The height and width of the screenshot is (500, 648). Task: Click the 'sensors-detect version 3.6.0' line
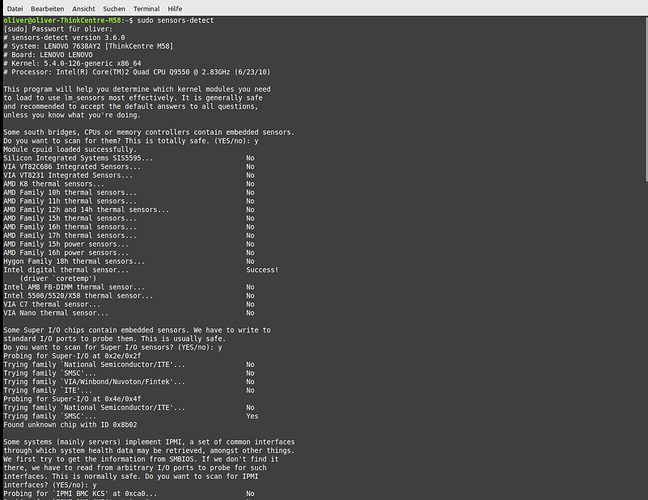click(x=64, y=38)
